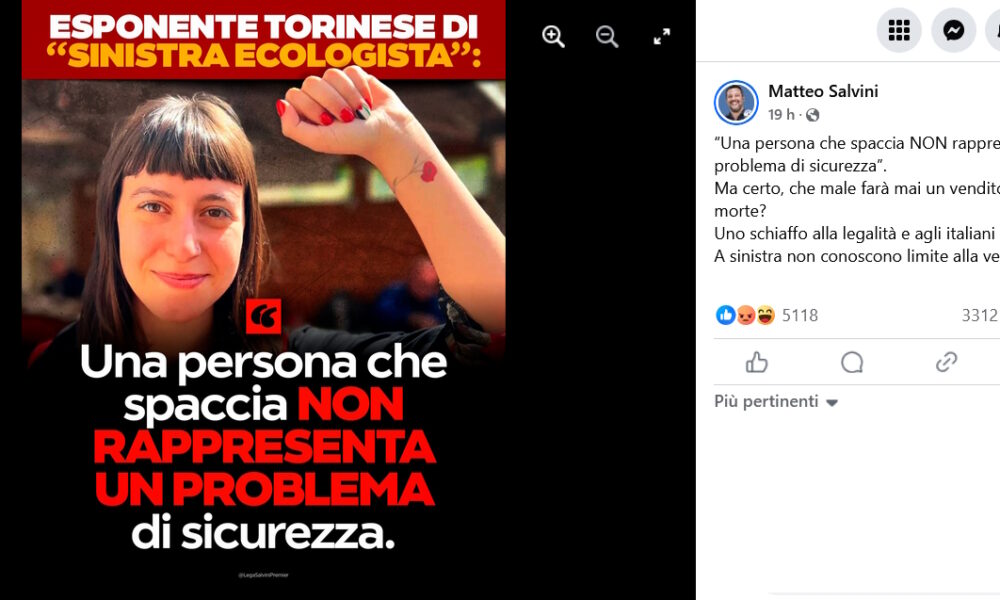
Task: View the 5118 reactions list
Action: click(x=800, y=315)
